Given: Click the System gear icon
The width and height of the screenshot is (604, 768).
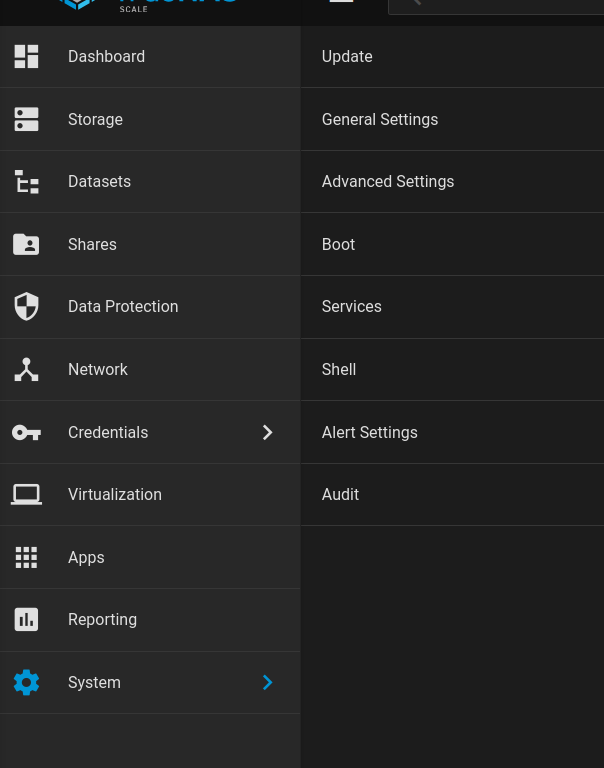Looking at the screenshot, I should pyautogui.click(x=26, y=682).
